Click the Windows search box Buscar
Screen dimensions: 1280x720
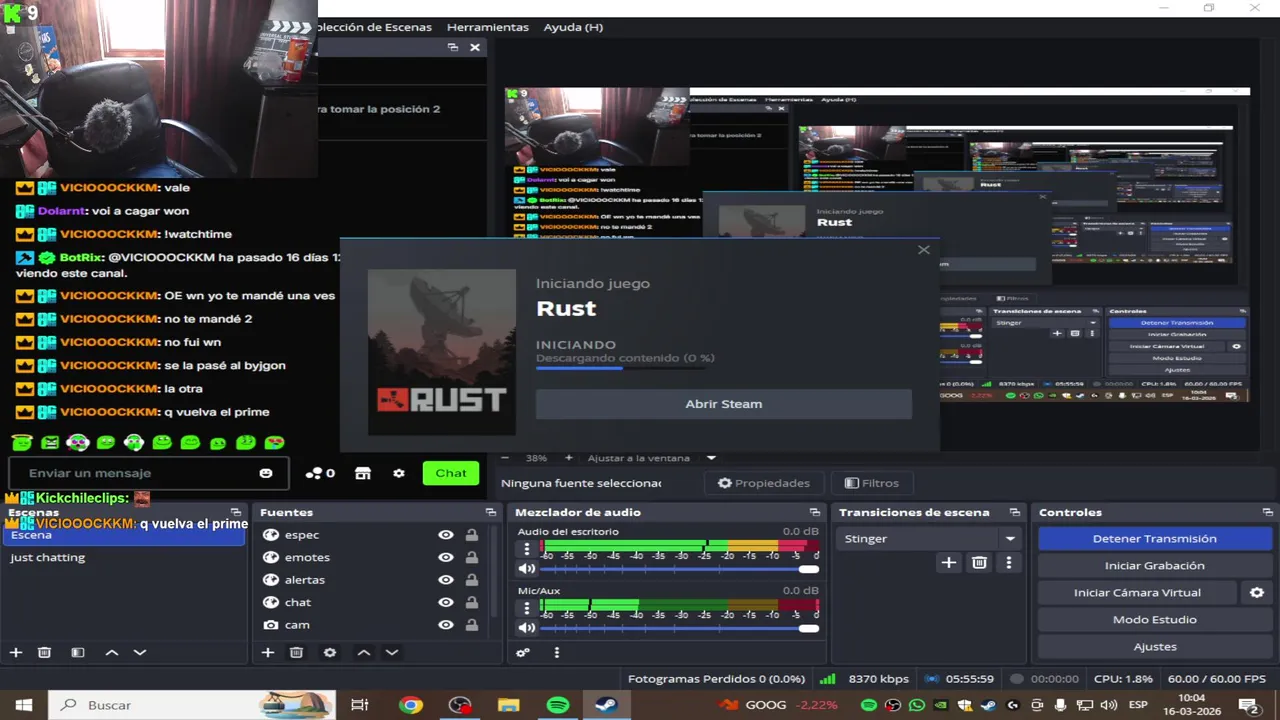pos(192,705)
